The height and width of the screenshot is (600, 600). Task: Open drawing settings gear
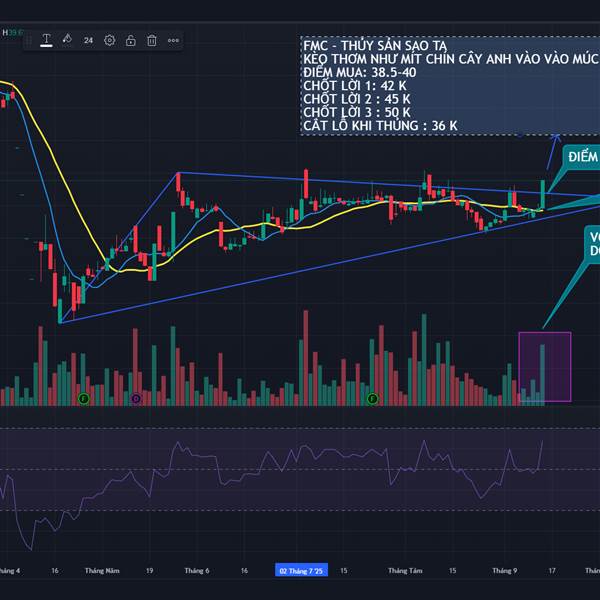pos(109,40)
